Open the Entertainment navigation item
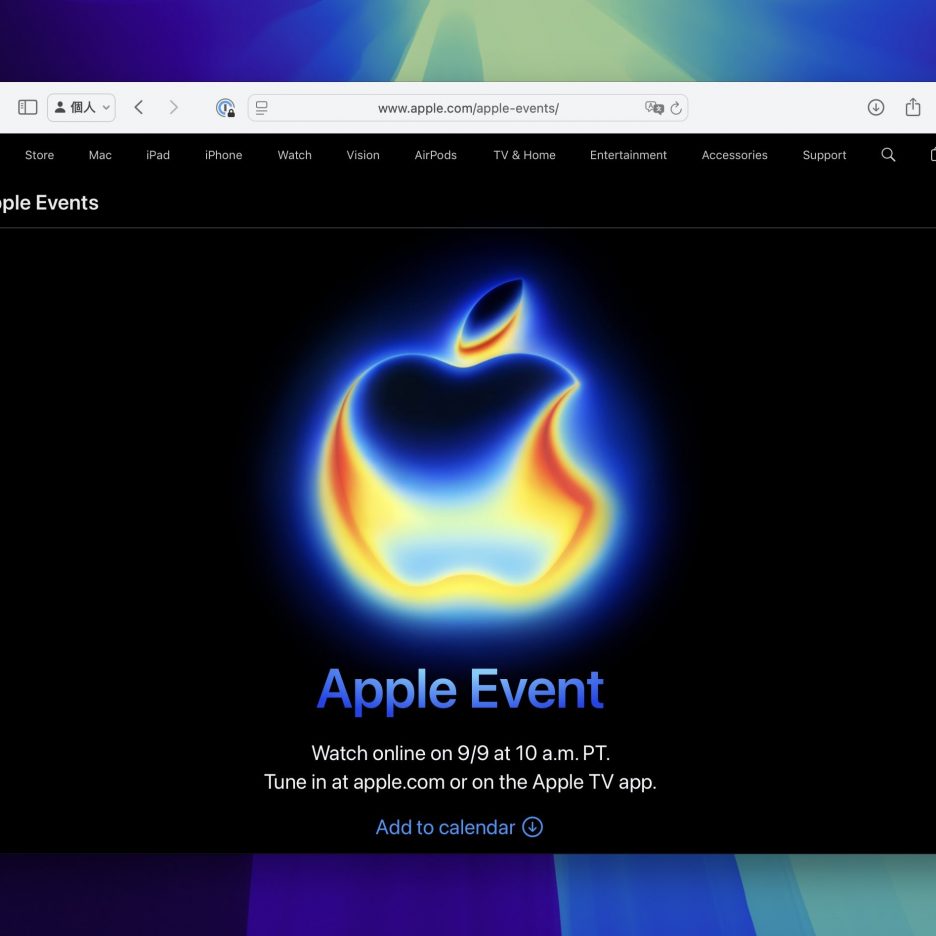This screenshot has height=936, width=936. (x=628, y=155)
